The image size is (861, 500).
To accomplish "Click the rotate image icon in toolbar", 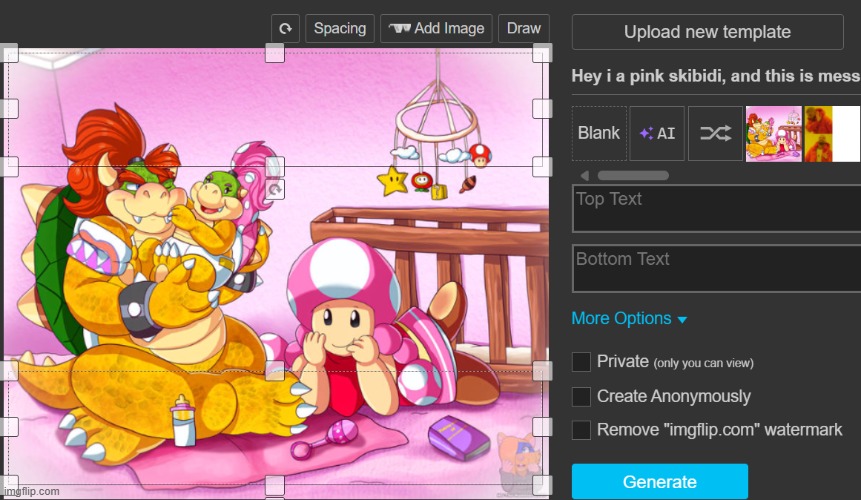I will tap(285, 29).
